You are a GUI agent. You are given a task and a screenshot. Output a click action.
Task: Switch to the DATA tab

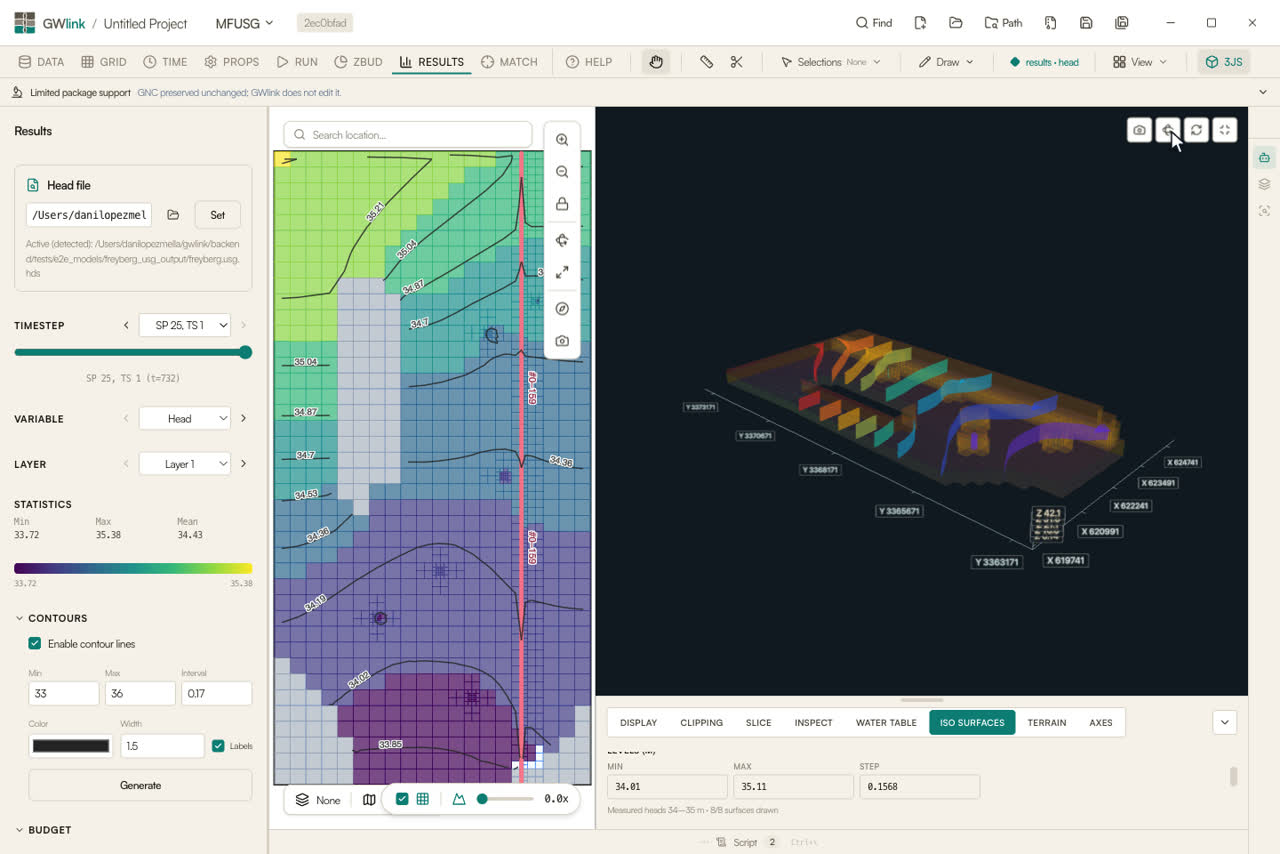tap(41, 62)
